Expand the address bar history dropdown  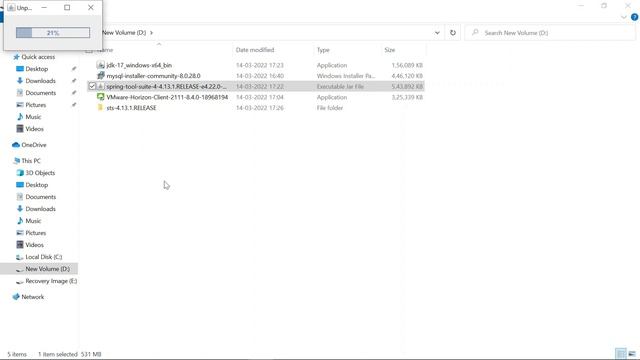[x=437, y=33]
